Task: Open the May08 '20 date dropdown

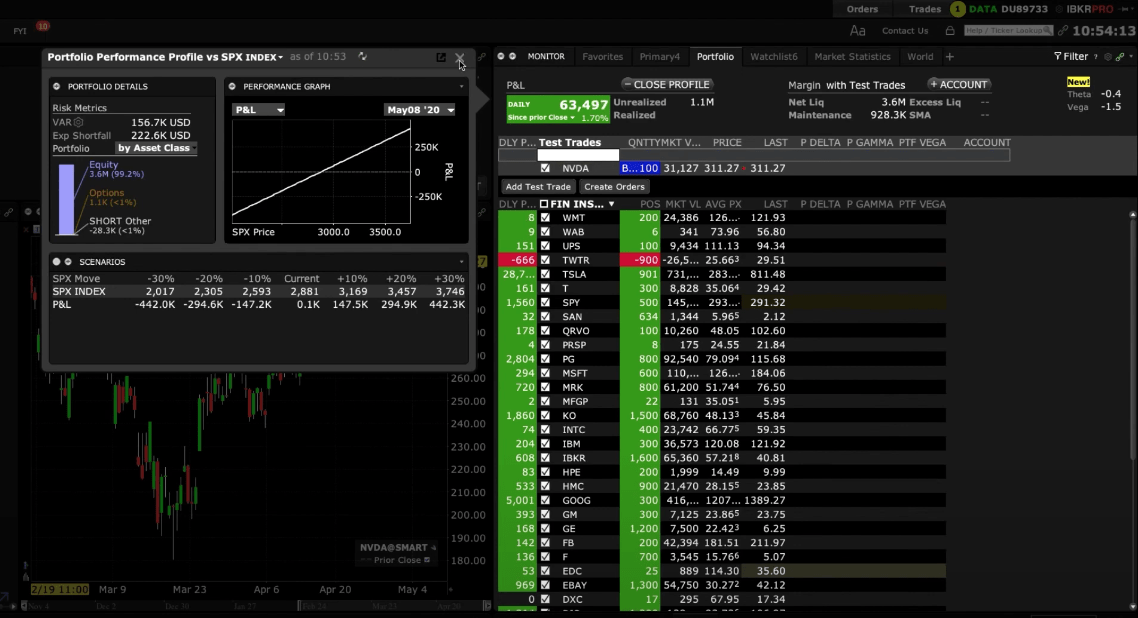Action: [419, 110]
